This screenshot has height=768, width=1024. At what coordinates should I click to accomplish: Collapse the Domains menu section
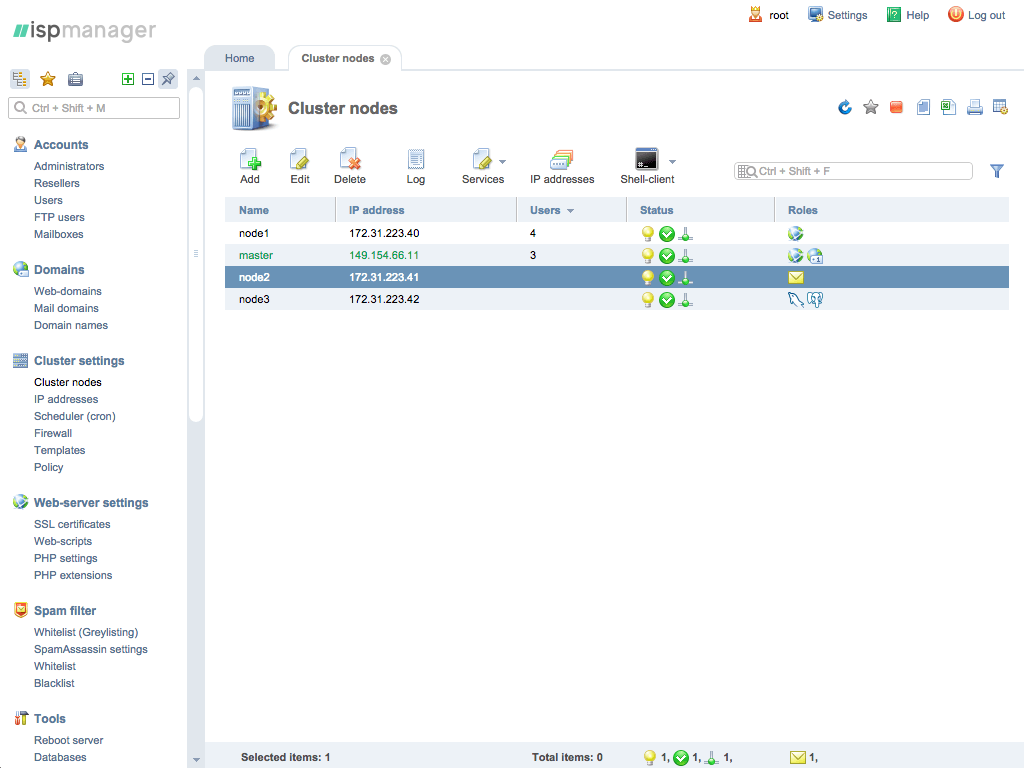click(59, 270)
